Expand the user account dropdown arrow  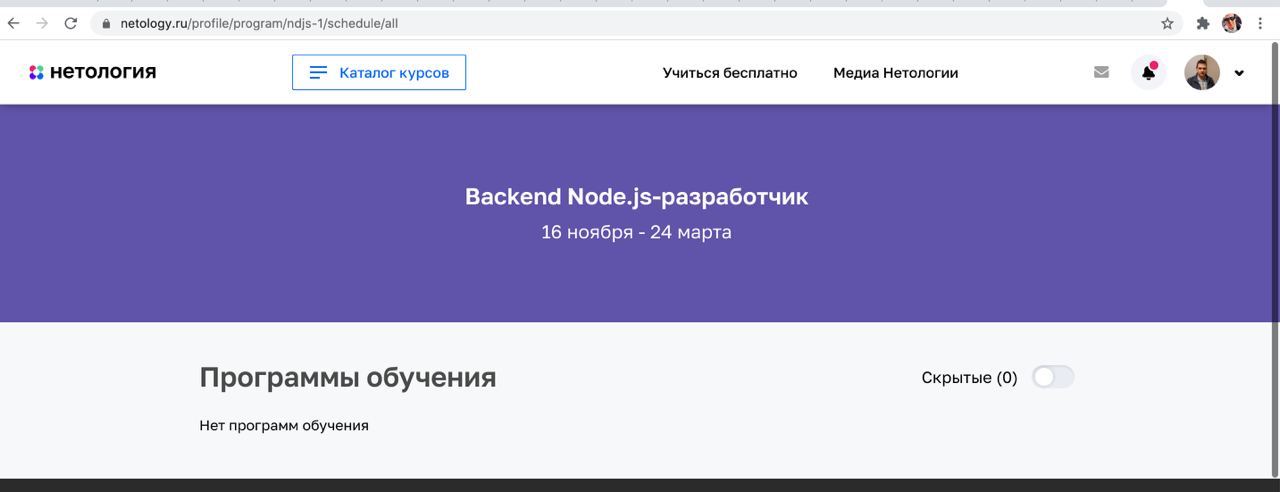click(1239, 73)
